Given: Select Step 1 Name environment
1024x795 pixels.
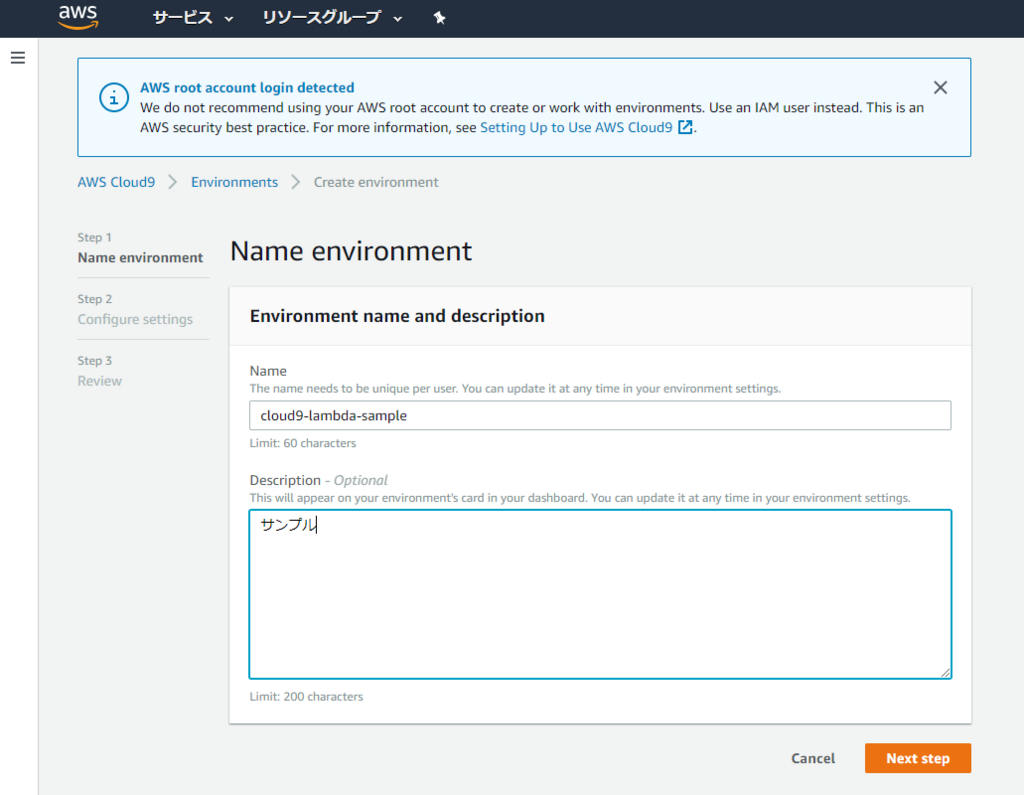Looking at the screenshot, I should click(140, 248).
